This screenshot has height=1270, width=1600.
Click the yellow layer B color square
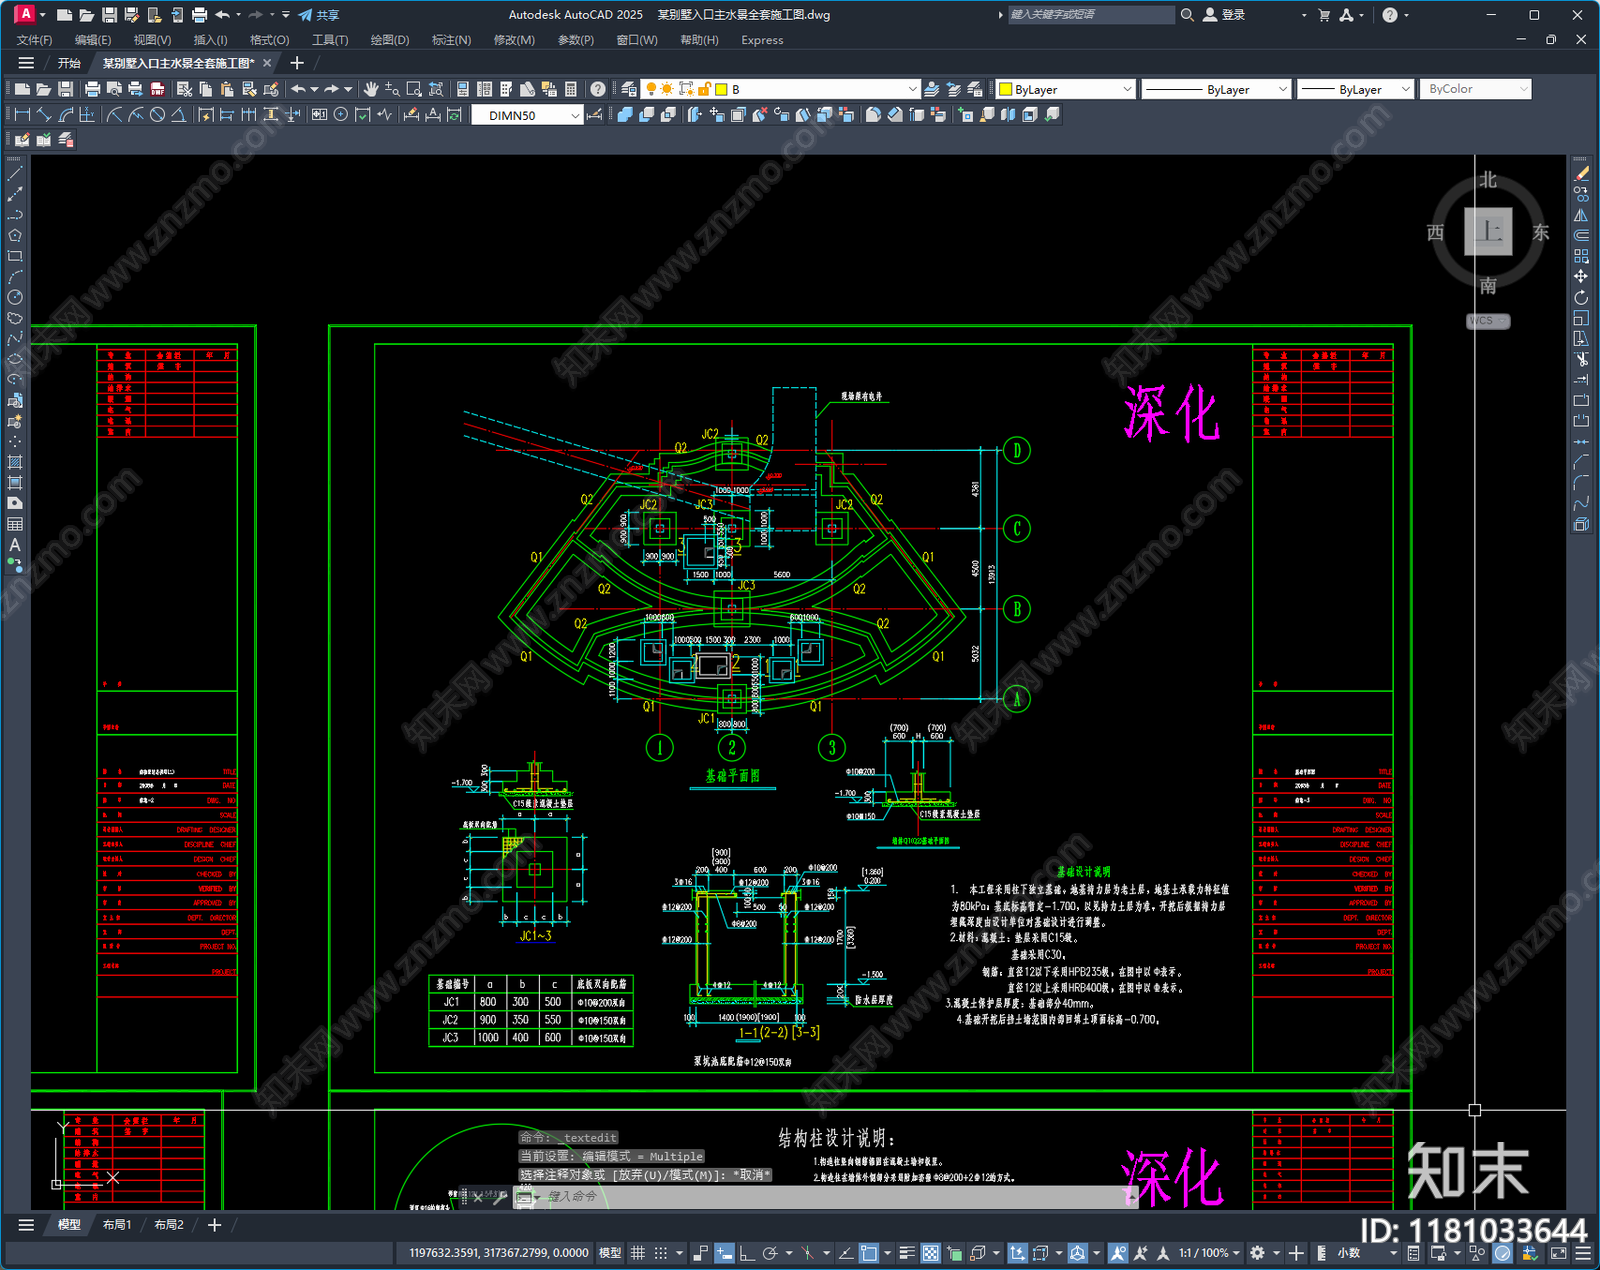coord(721,89)
